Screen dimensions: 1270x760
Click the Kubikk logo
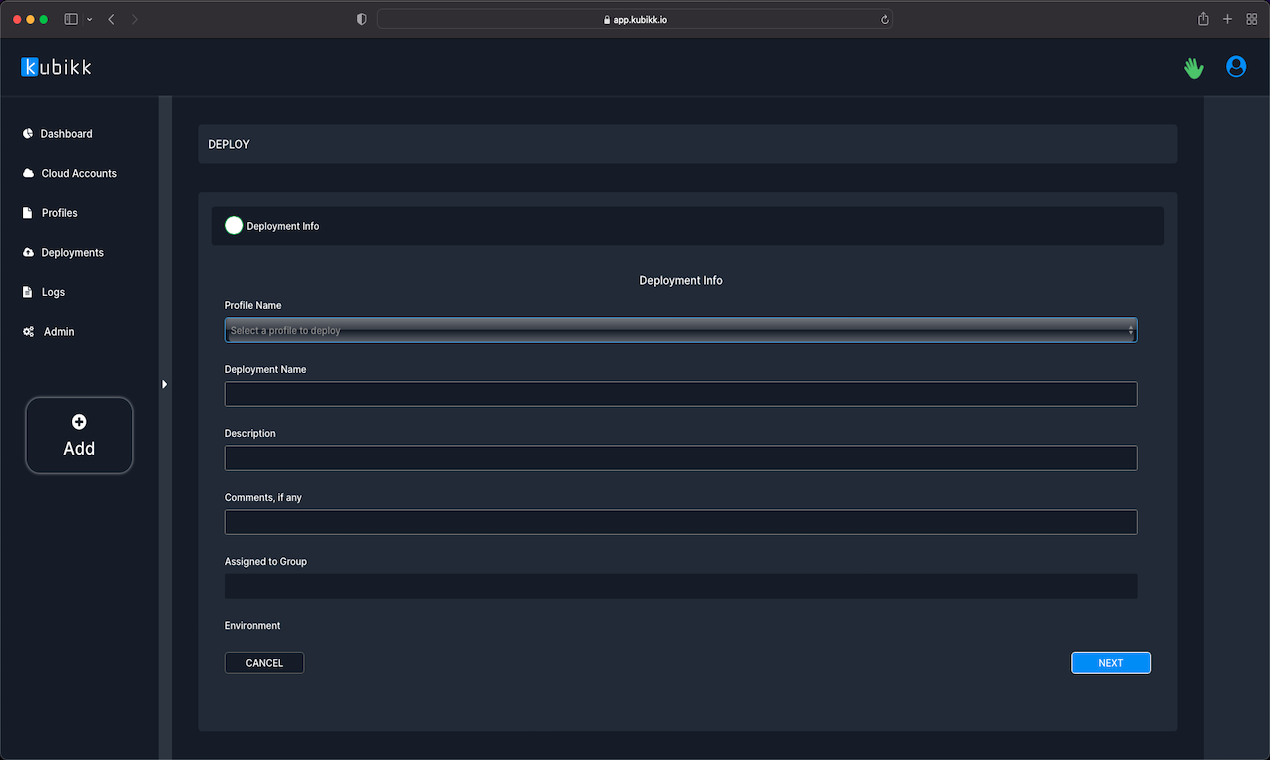(56, 67)
